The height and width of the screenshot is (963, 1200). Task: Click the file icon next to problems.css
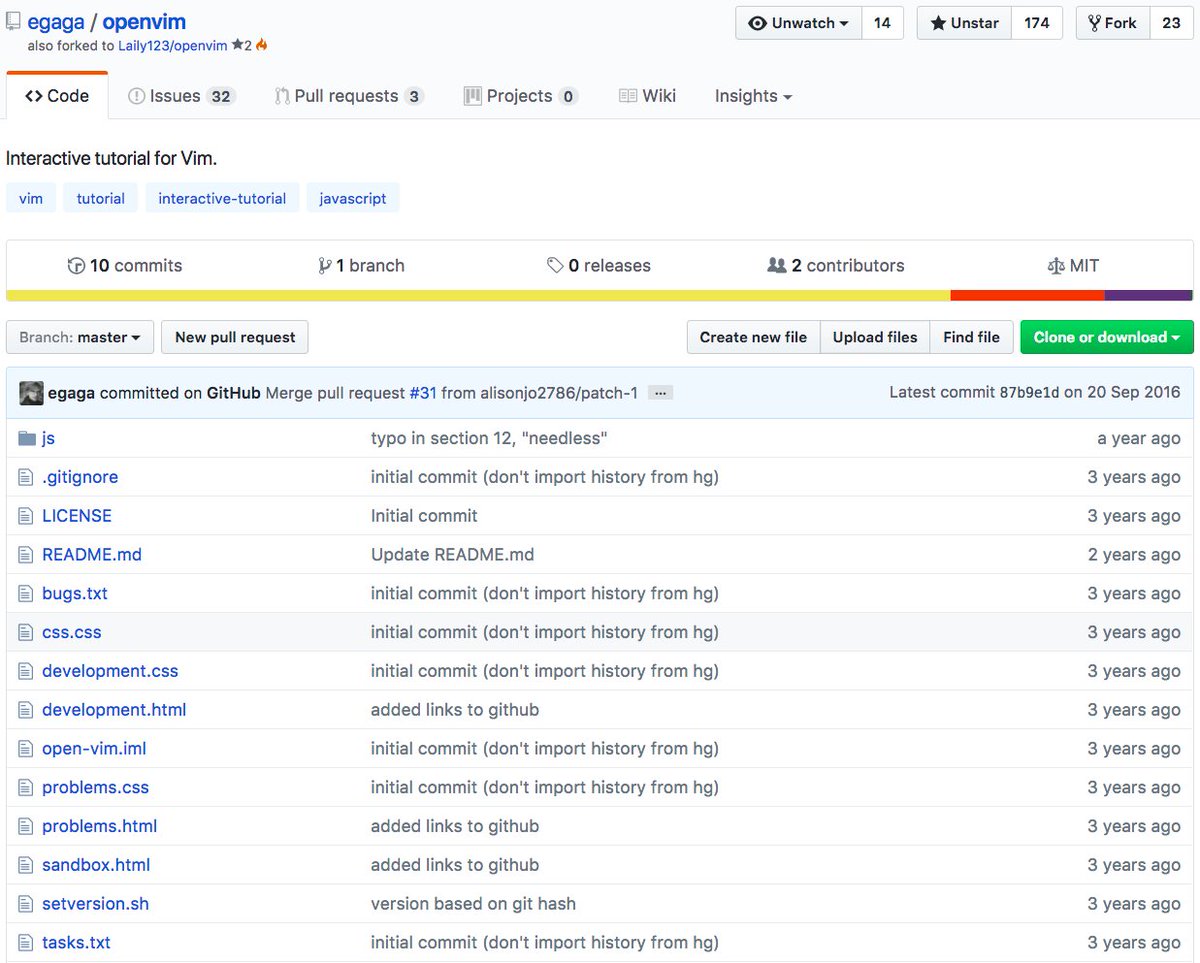26,787
